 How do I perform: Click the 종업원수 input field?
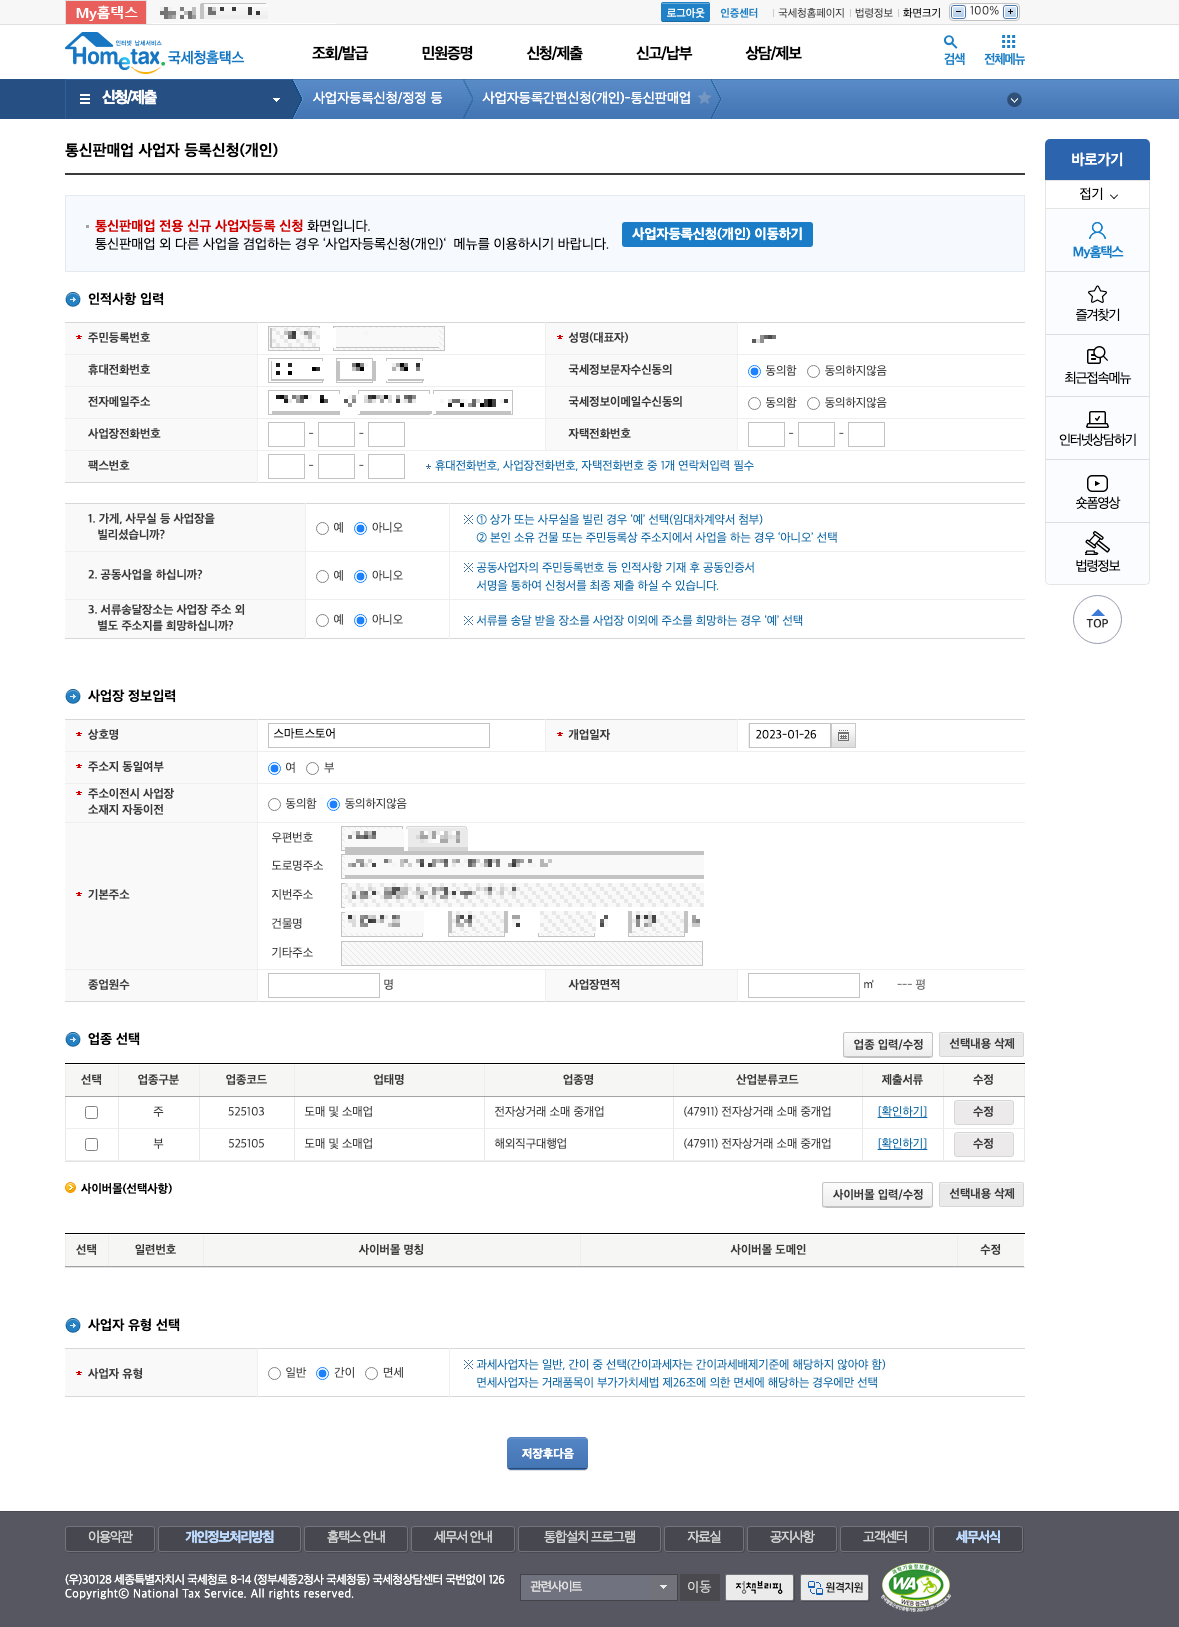coord(324,985)
